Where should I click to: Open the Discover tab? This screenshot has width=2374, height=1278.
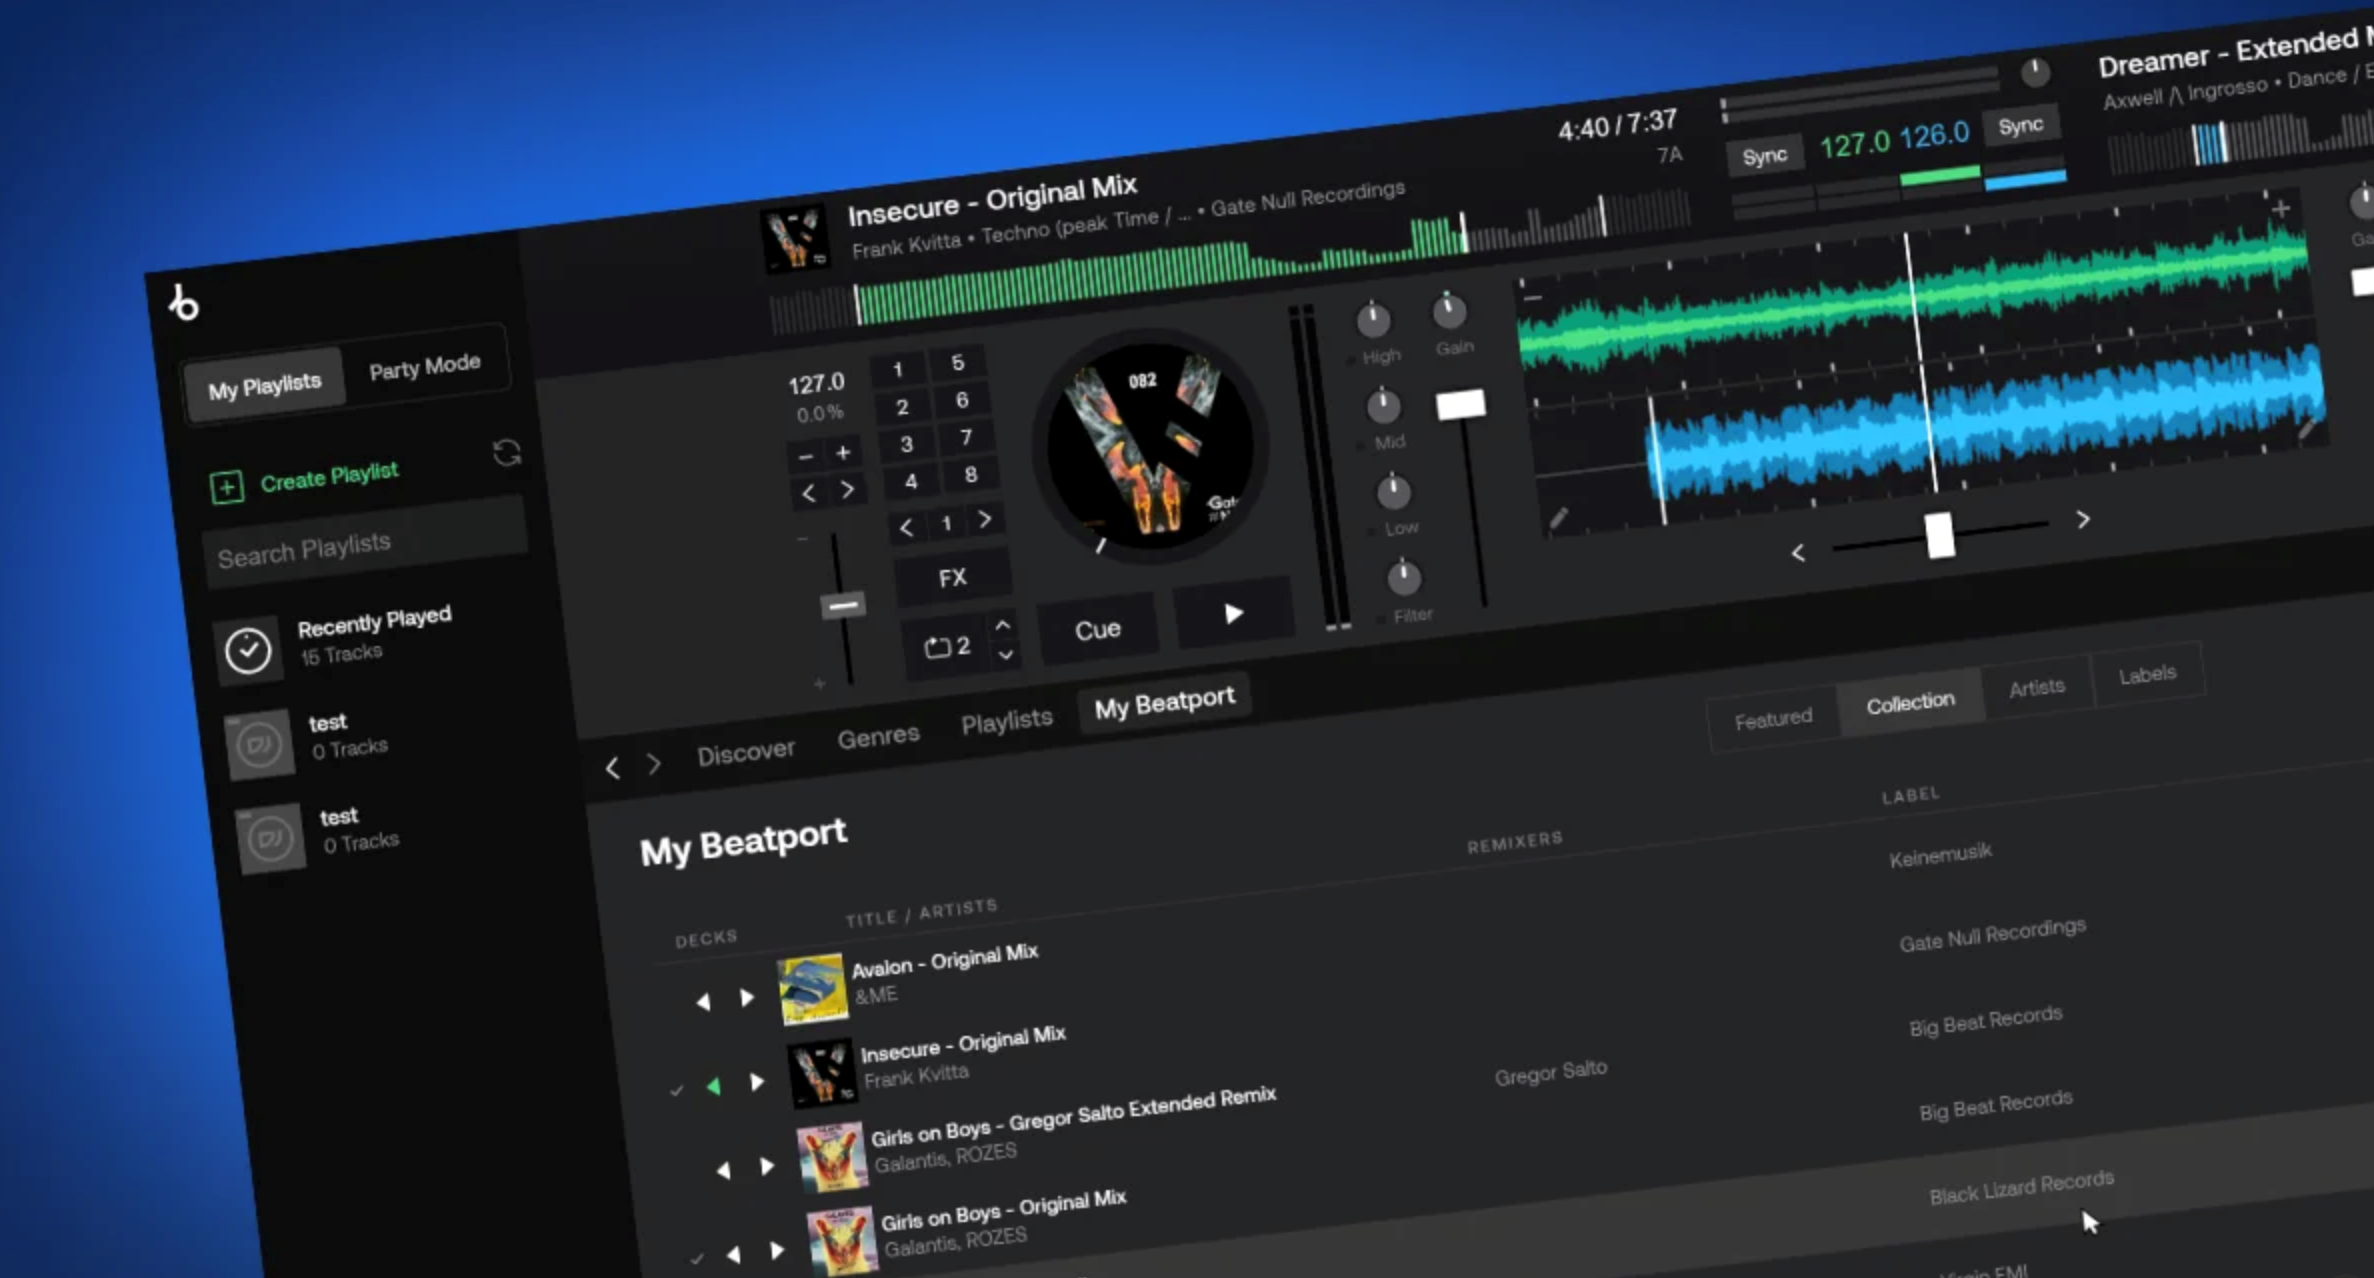[745, 752]
